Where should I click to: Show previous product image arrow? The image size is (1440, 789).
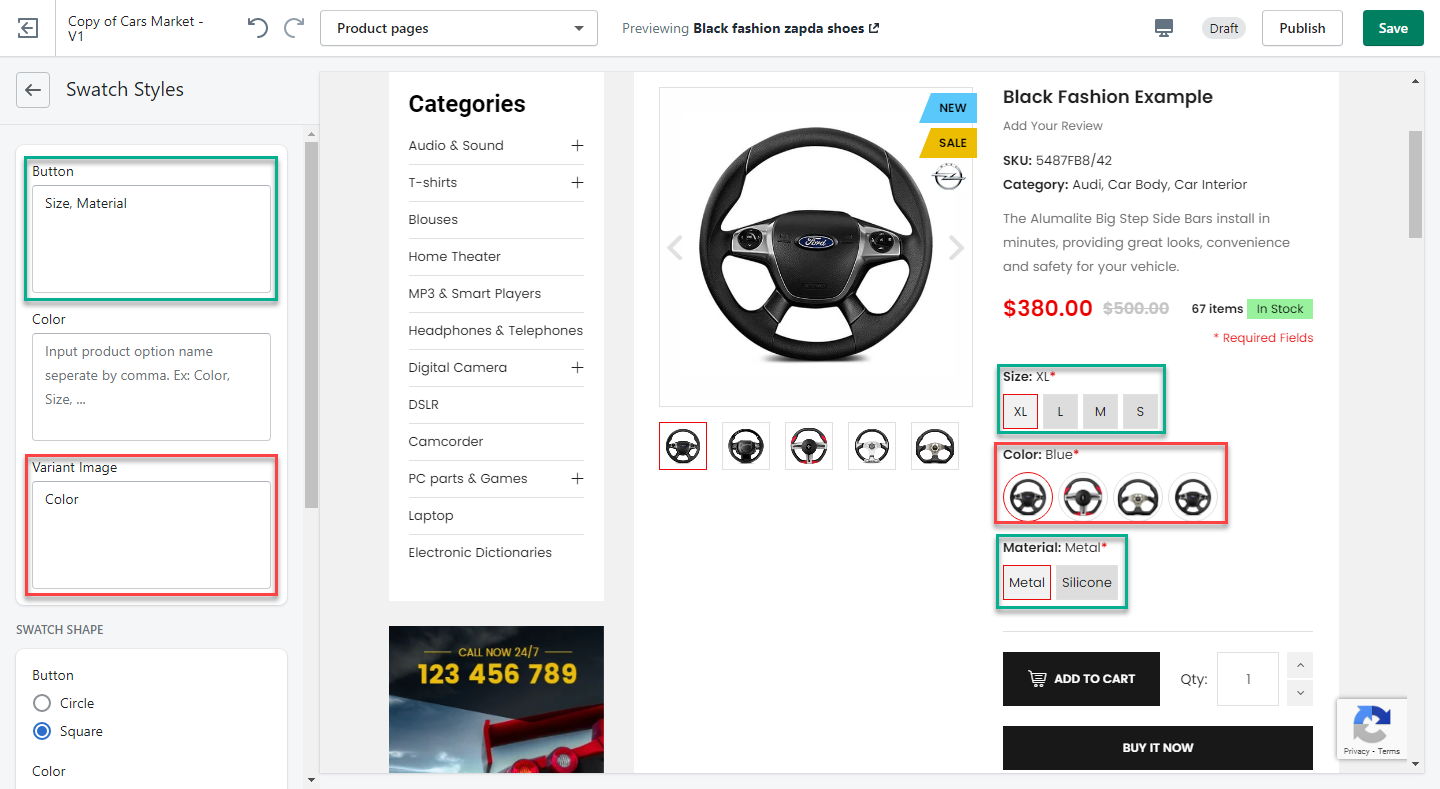coord(675,247)
